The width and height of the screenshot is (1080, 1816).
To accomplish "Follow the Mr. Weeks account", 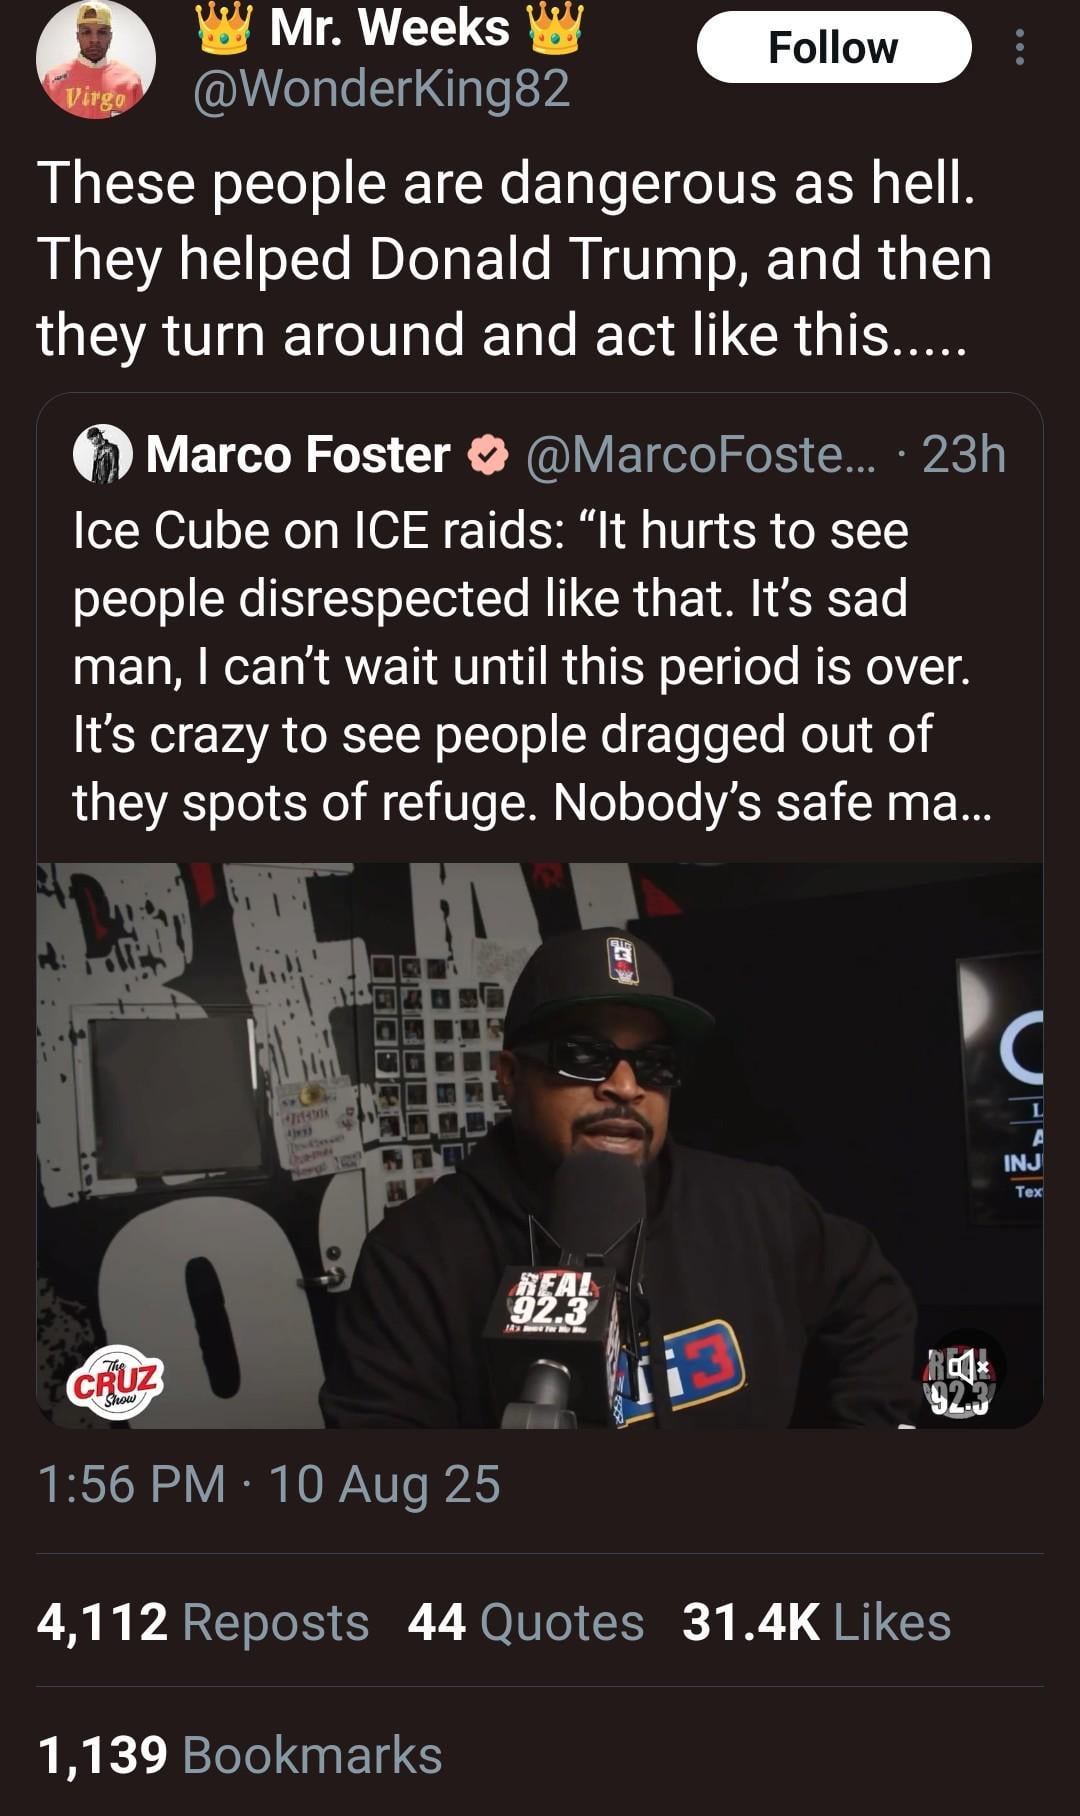I will coord(833,47).
